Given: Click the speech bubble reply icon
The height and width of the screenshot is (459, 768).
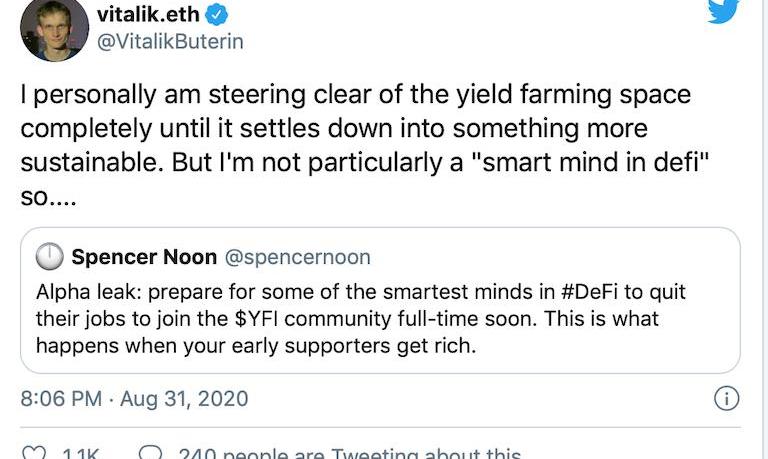Looking at the screenshot, I should [150, 453].
